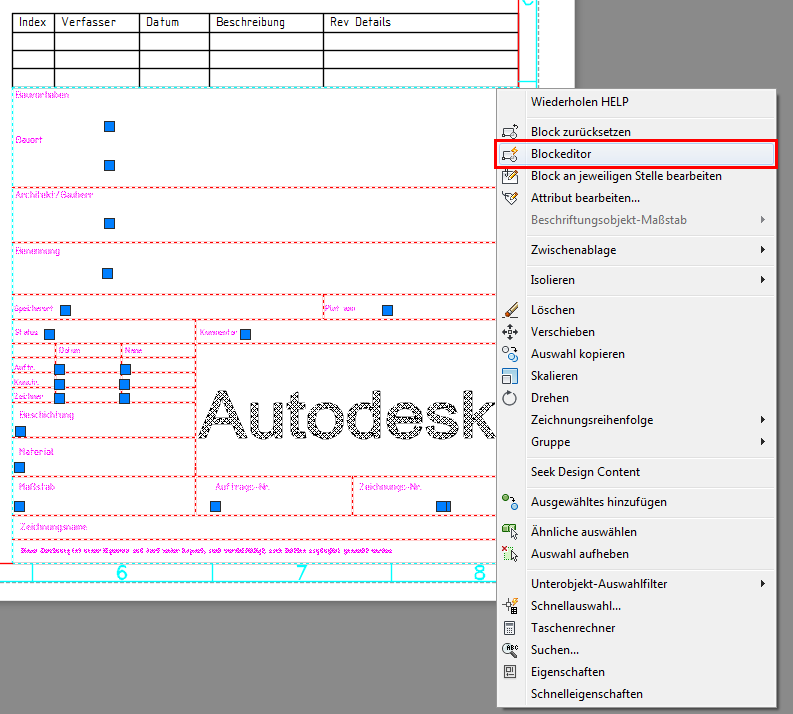Click the Drehen rotate icon
This screenshot has width=793, height=714.
pos(510,398)
